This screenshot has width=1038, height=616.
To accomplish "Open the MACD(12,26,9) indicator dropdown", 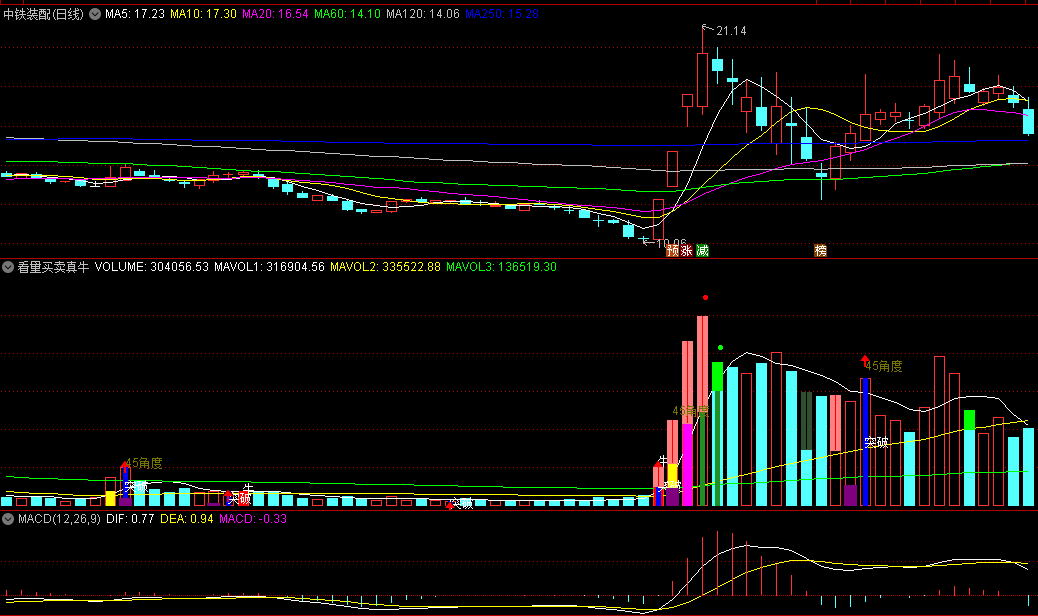I will (8, 519).
